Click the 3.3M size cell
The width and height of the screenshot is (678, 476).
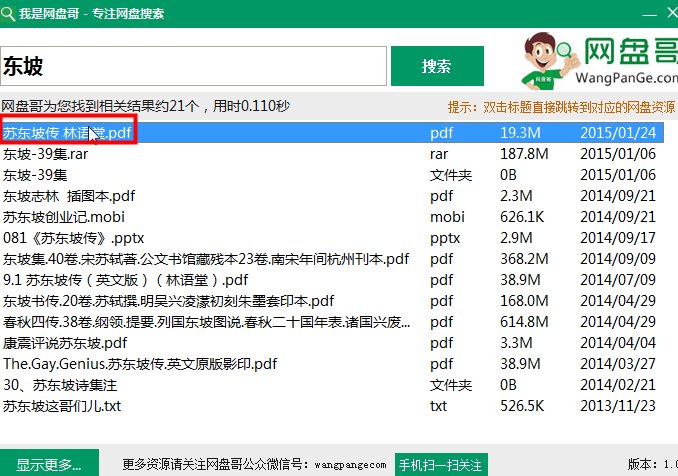click(516, 343)
